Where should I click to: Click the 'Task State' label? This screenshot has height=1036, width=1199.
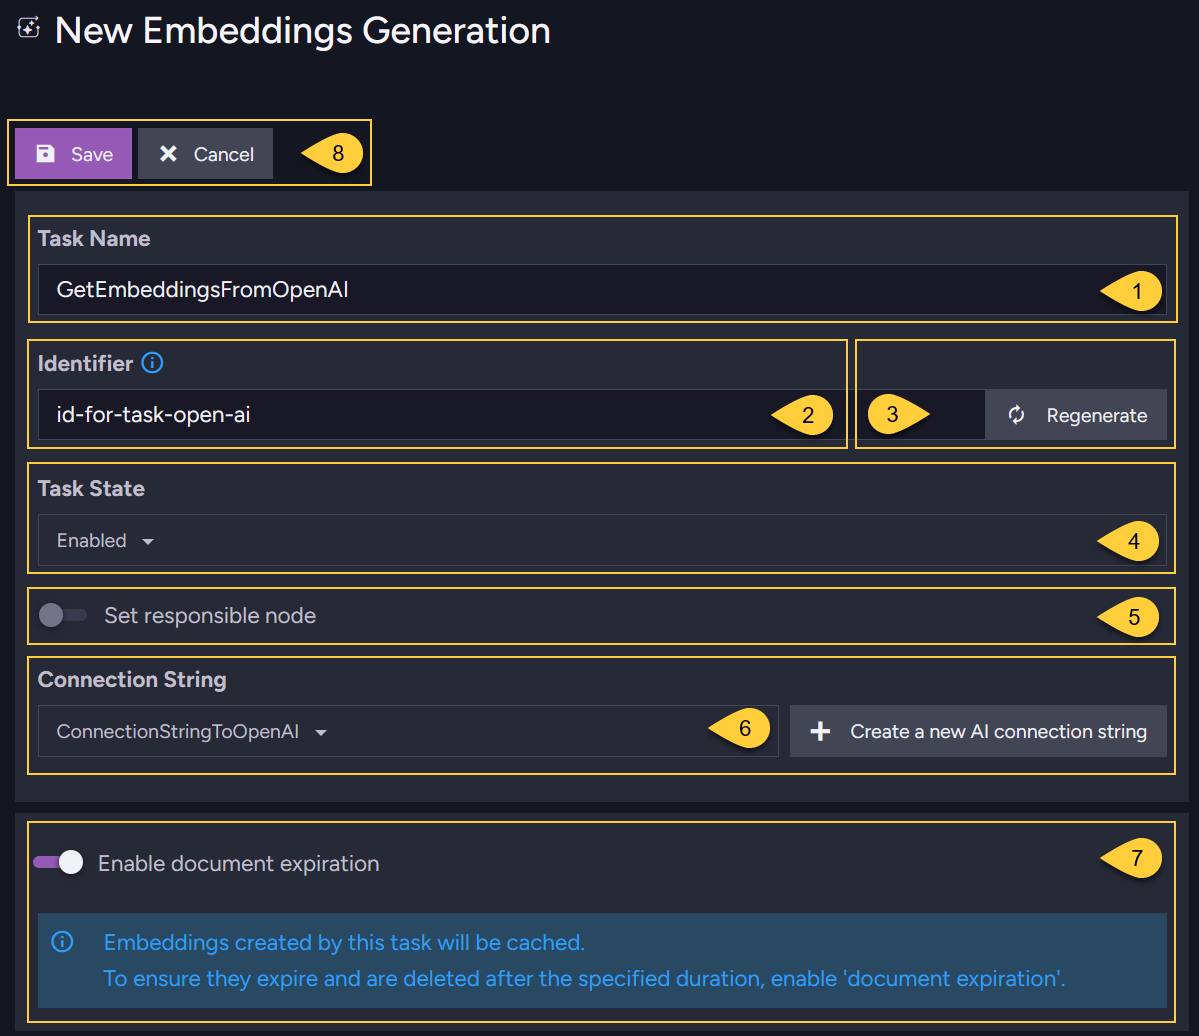[91, 488]
